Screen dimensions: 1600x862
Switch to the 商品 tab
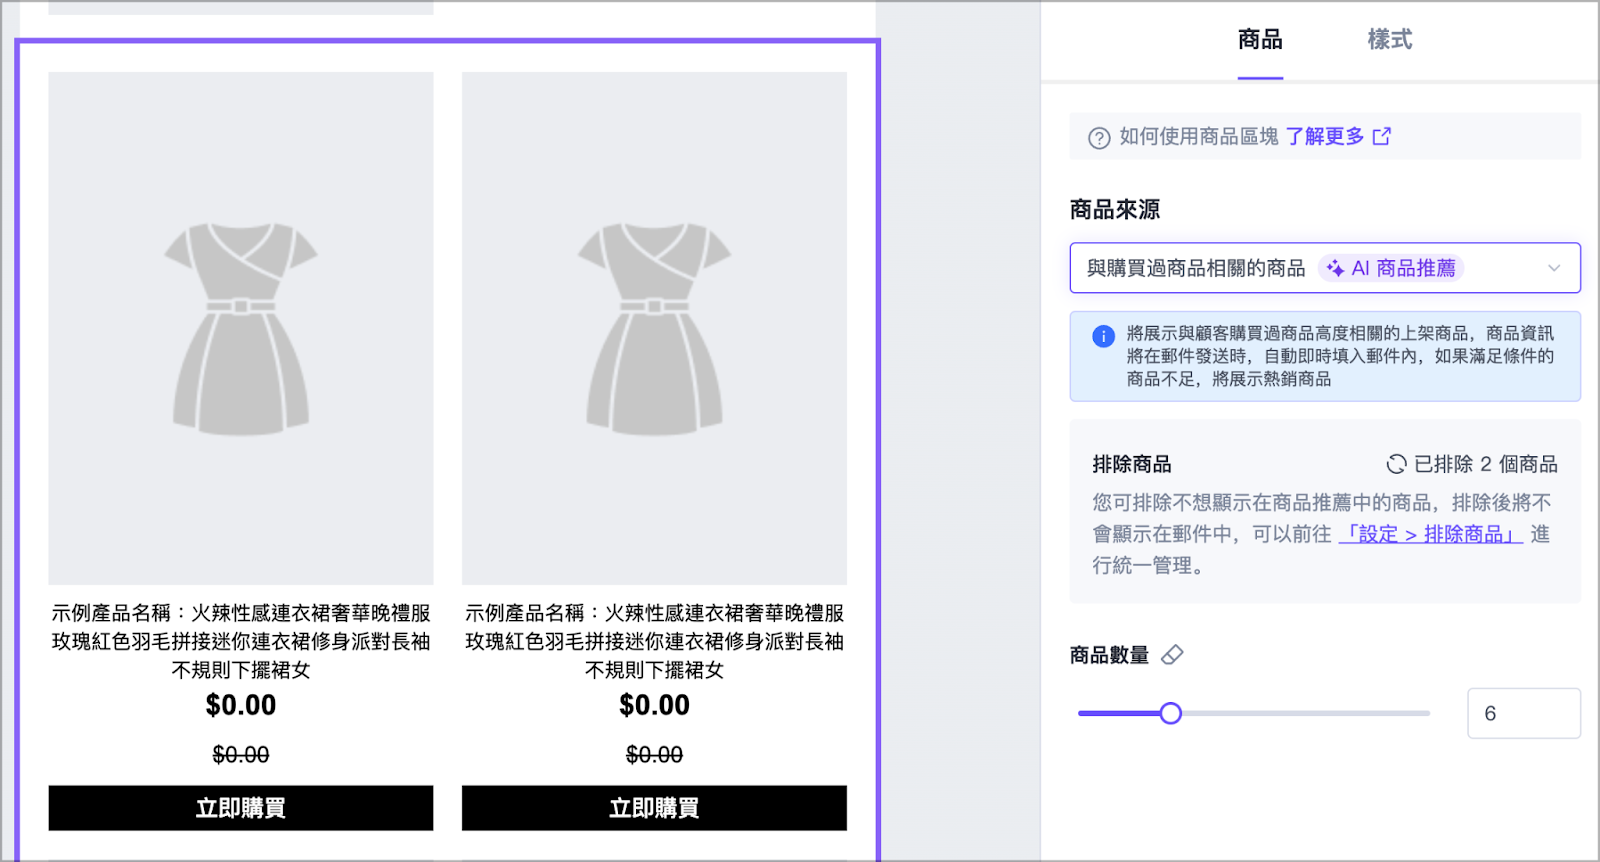1260,40
